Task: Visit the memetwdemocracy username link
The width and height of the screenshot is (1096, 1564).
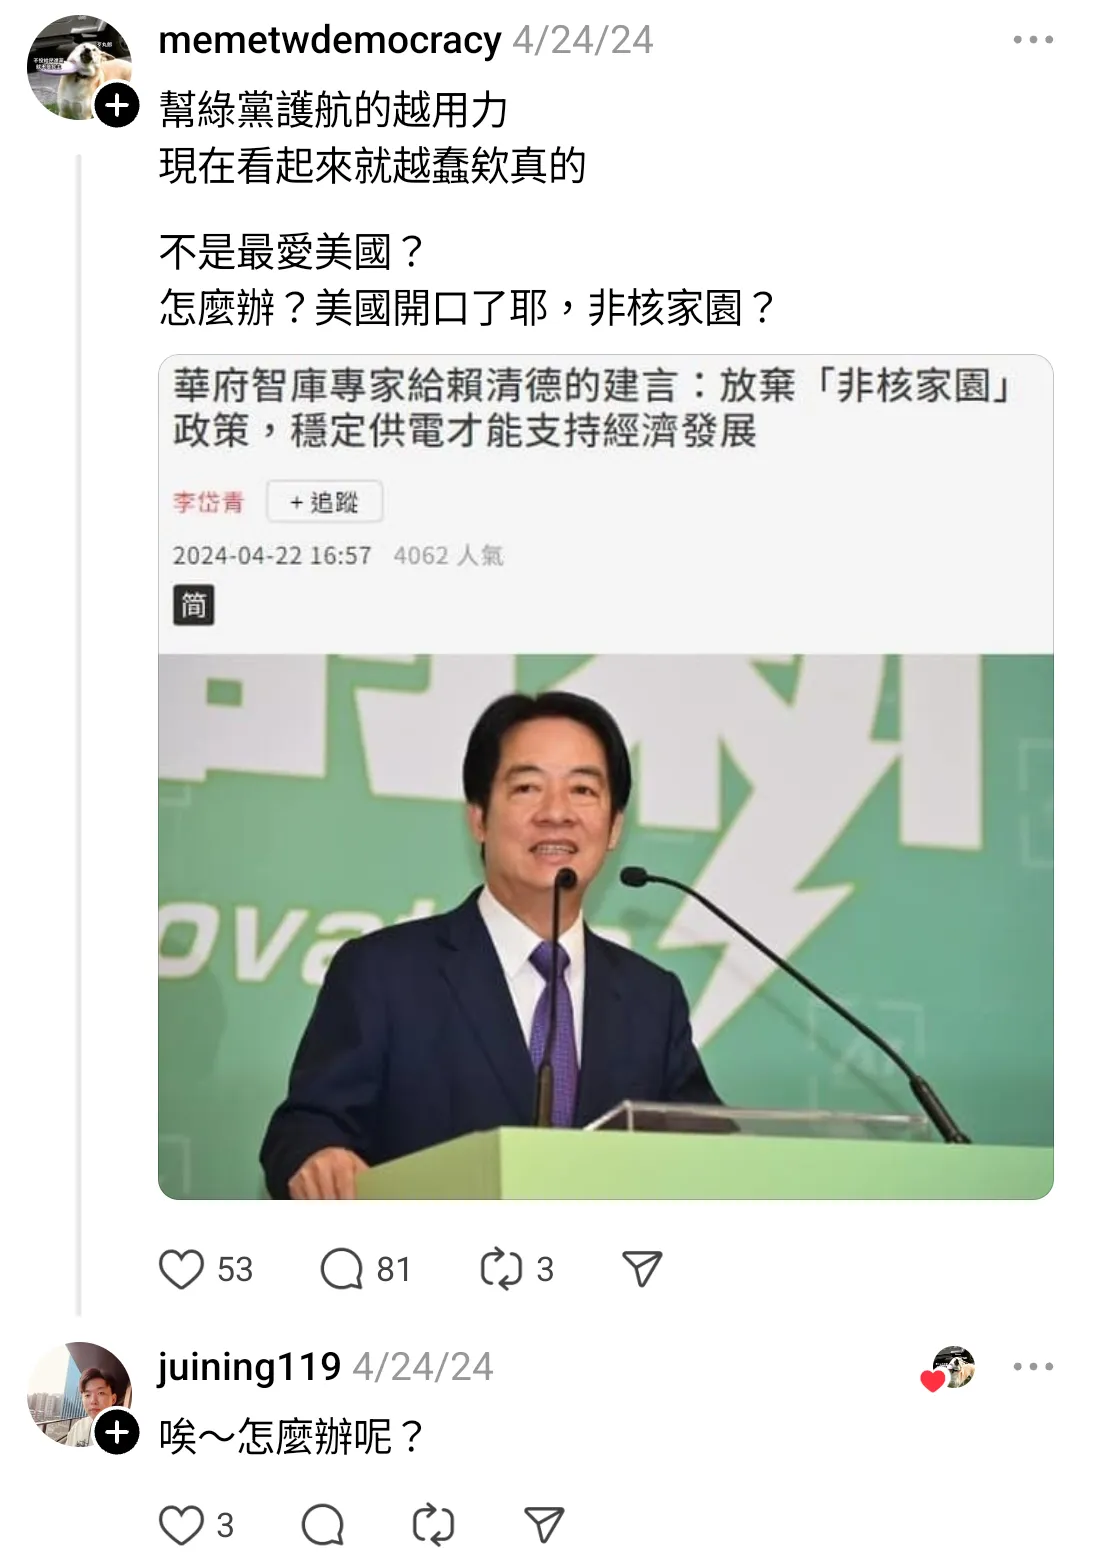Action: click(329, 40)
